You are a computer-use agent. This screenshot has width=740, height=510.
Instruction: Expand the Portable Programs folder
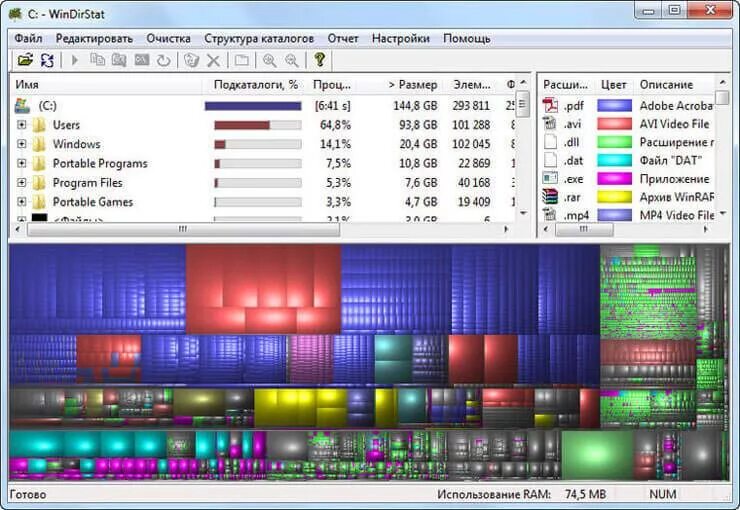click(x=22, y=163)
